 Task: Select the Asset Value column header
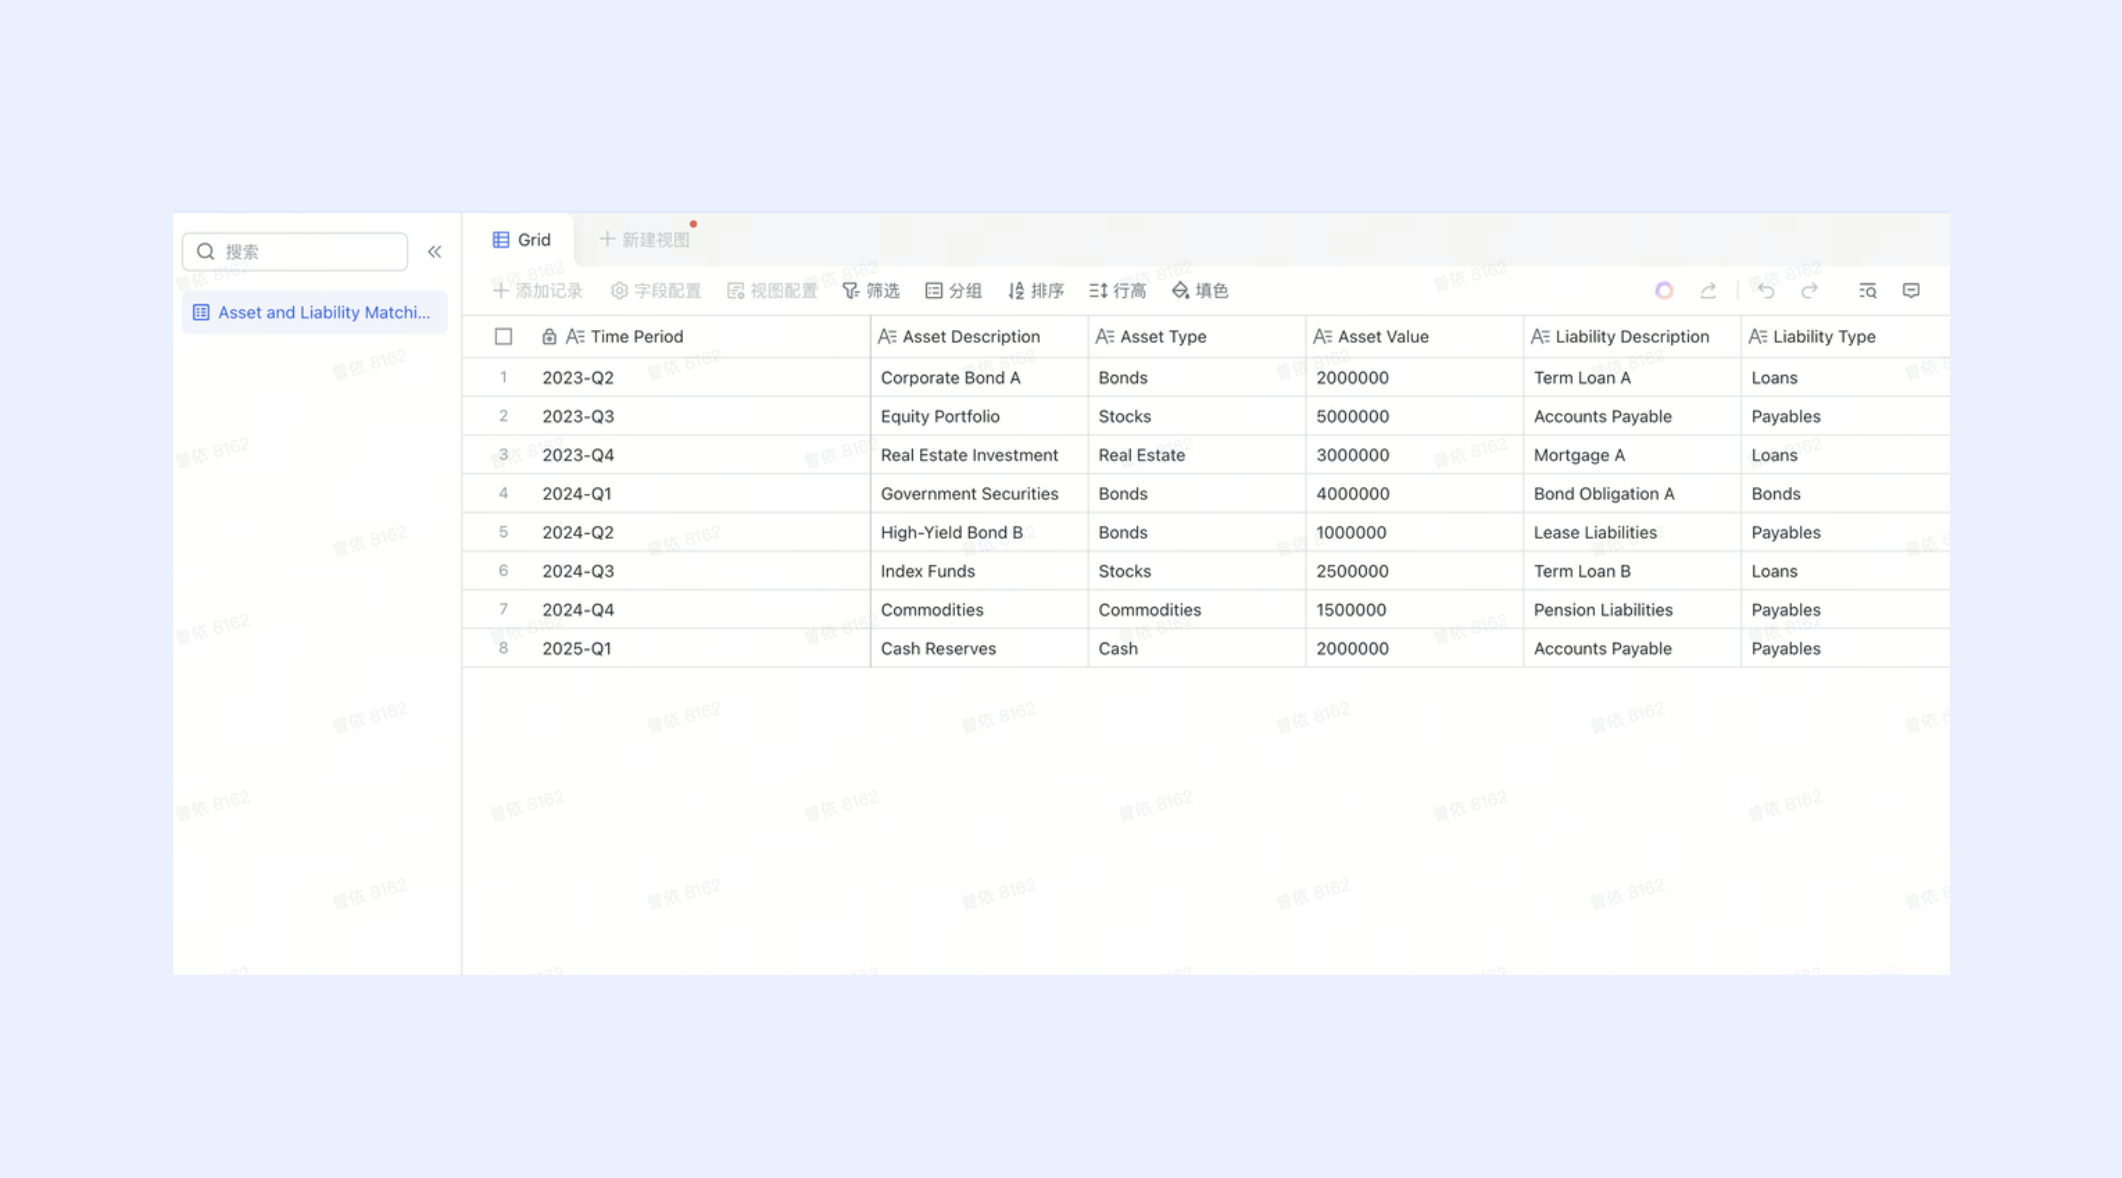coord(1414,337)
